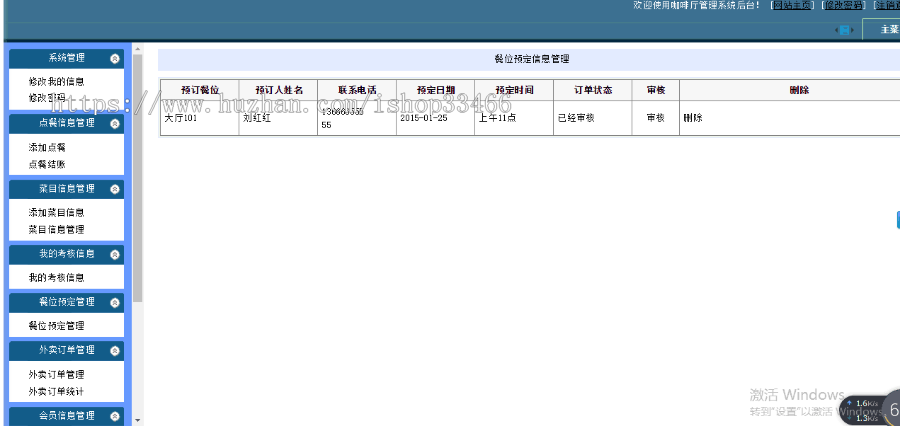Select 上午11点 time cell

(x=514, y=118)
